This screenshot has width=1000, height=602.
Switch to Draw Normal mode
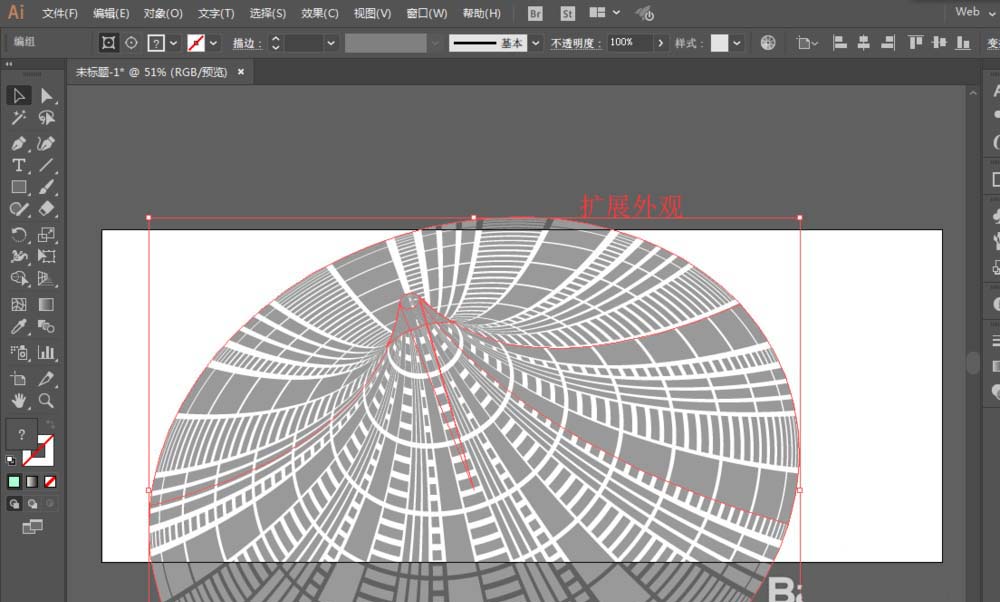[x=13, y=504]
